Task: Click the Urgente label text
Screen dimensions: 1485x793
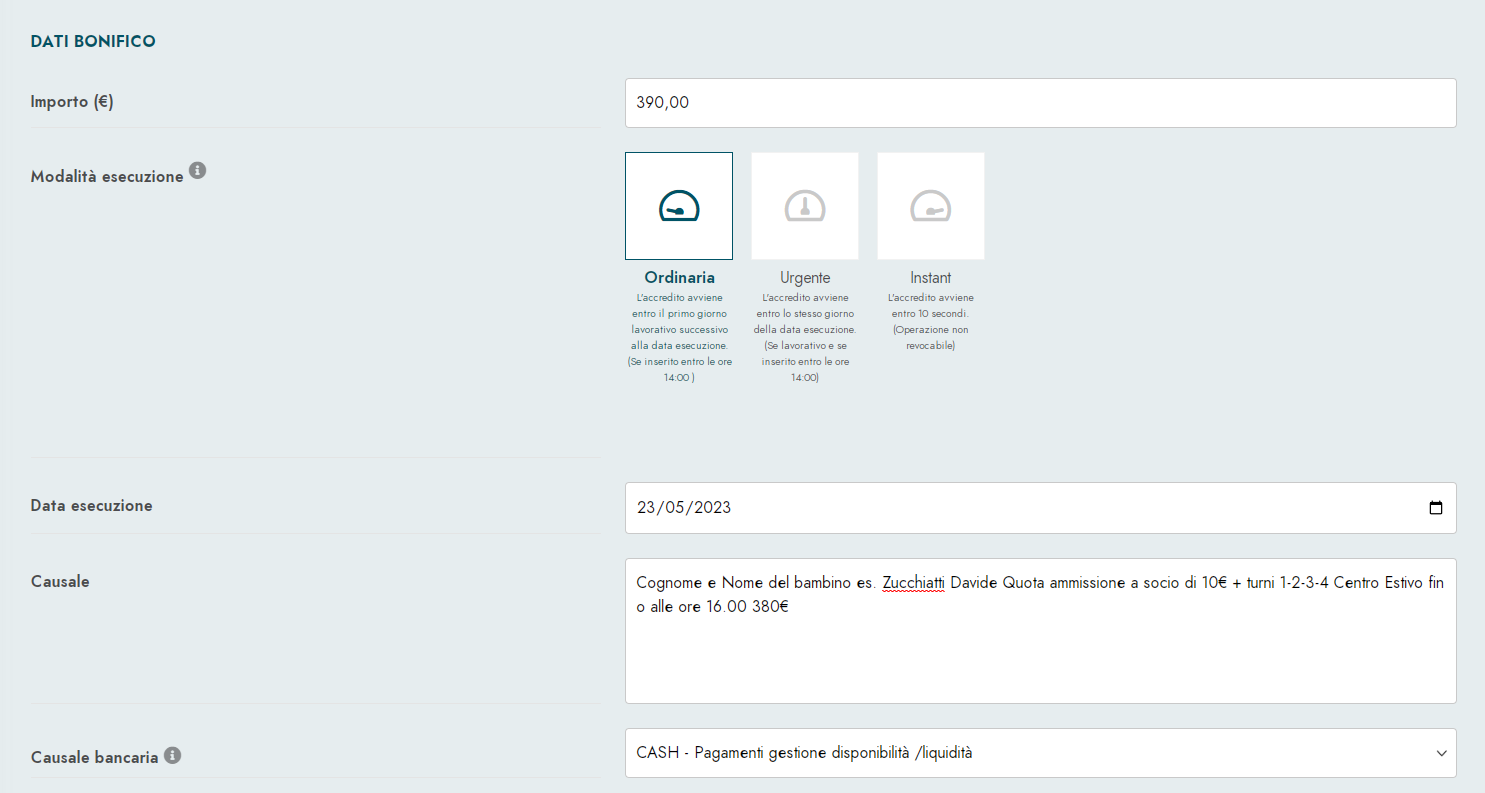Action: 805,278
